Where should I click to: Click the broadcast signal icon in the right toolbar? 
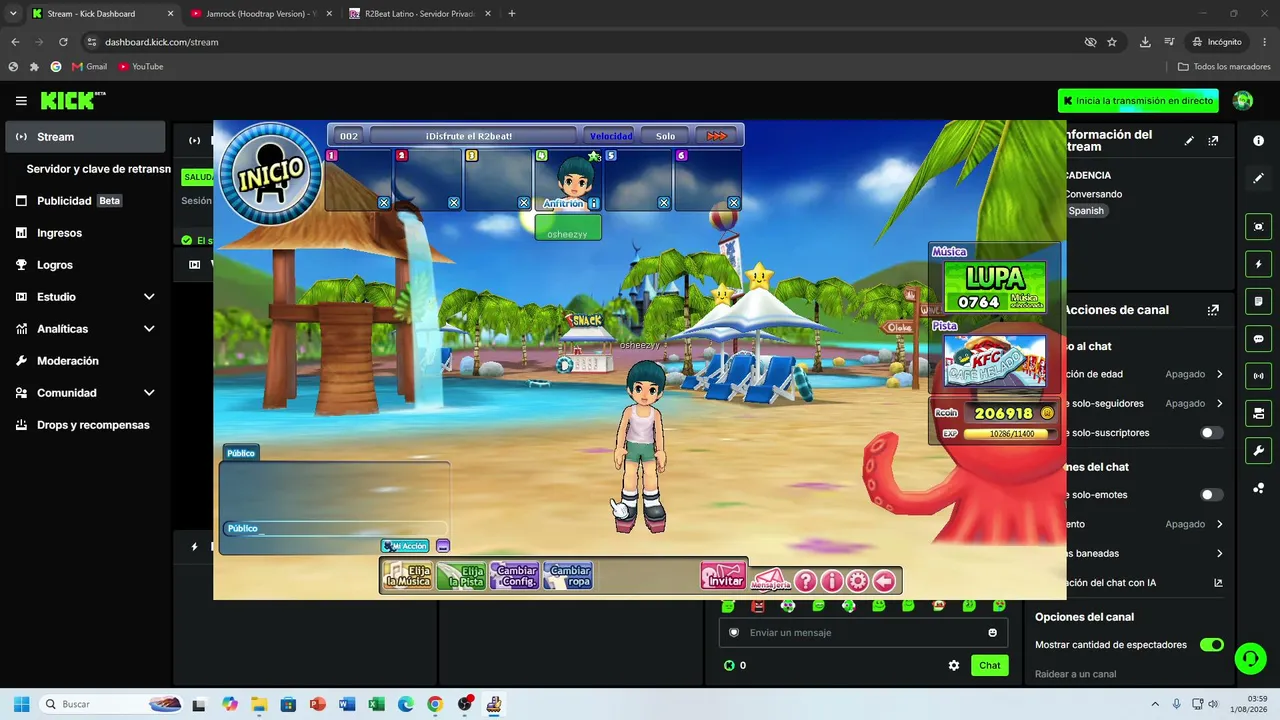click(1258, 376)
